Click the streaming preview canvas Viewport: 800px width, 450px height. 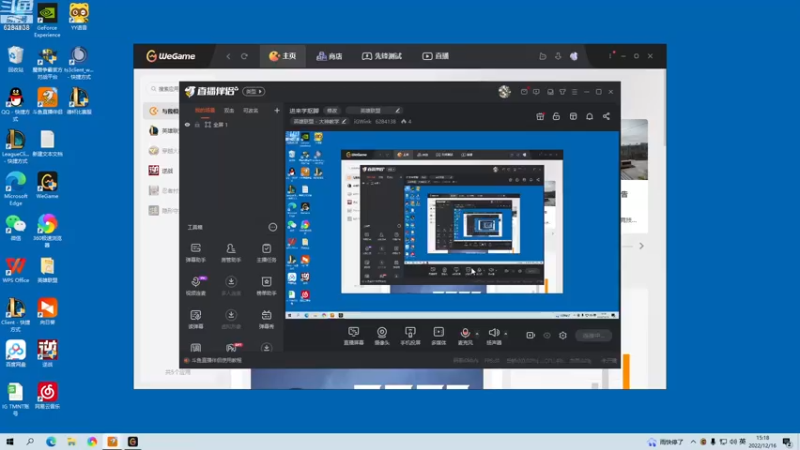pos(452,225)
